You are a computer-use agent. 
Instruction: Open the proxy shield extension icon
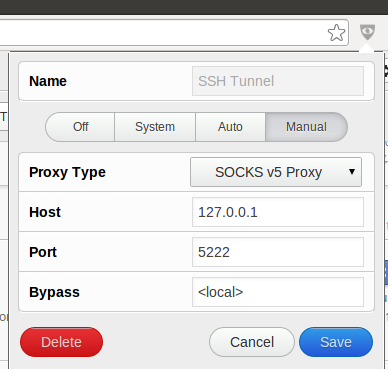tap(367, 32)
